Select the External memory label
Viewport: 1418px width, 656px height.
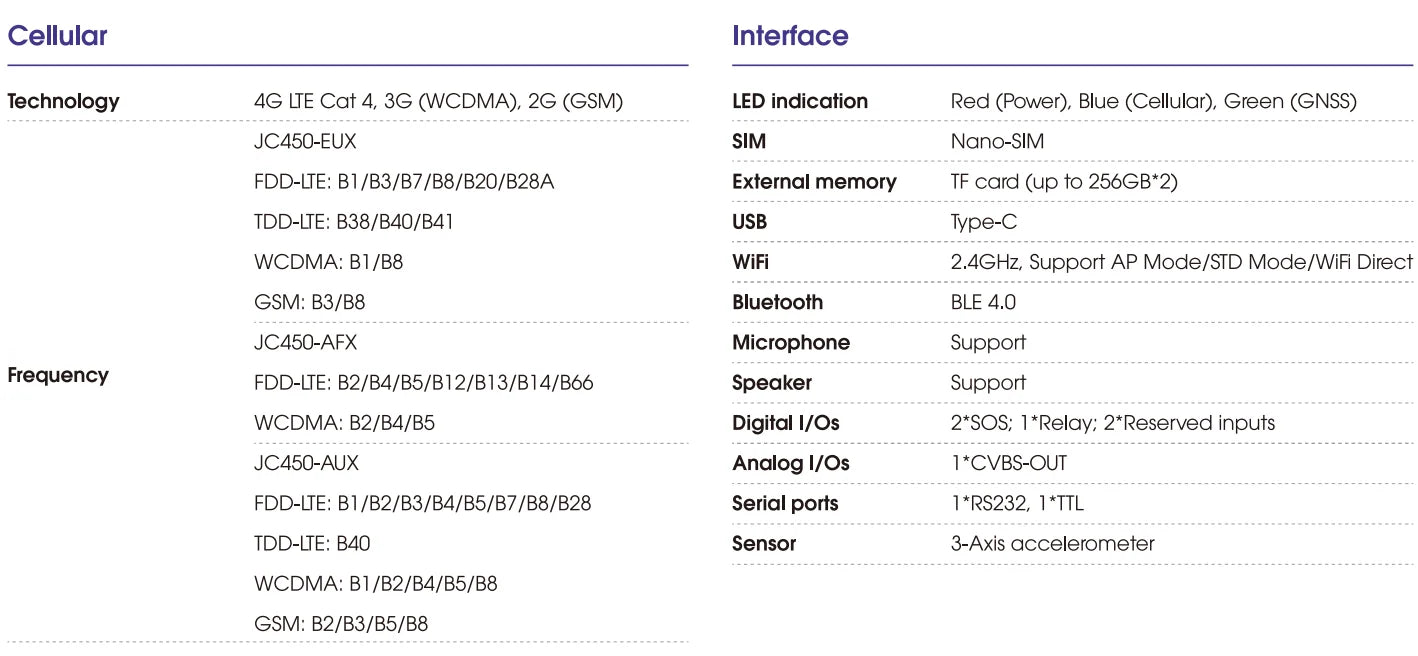coord(814,182)
